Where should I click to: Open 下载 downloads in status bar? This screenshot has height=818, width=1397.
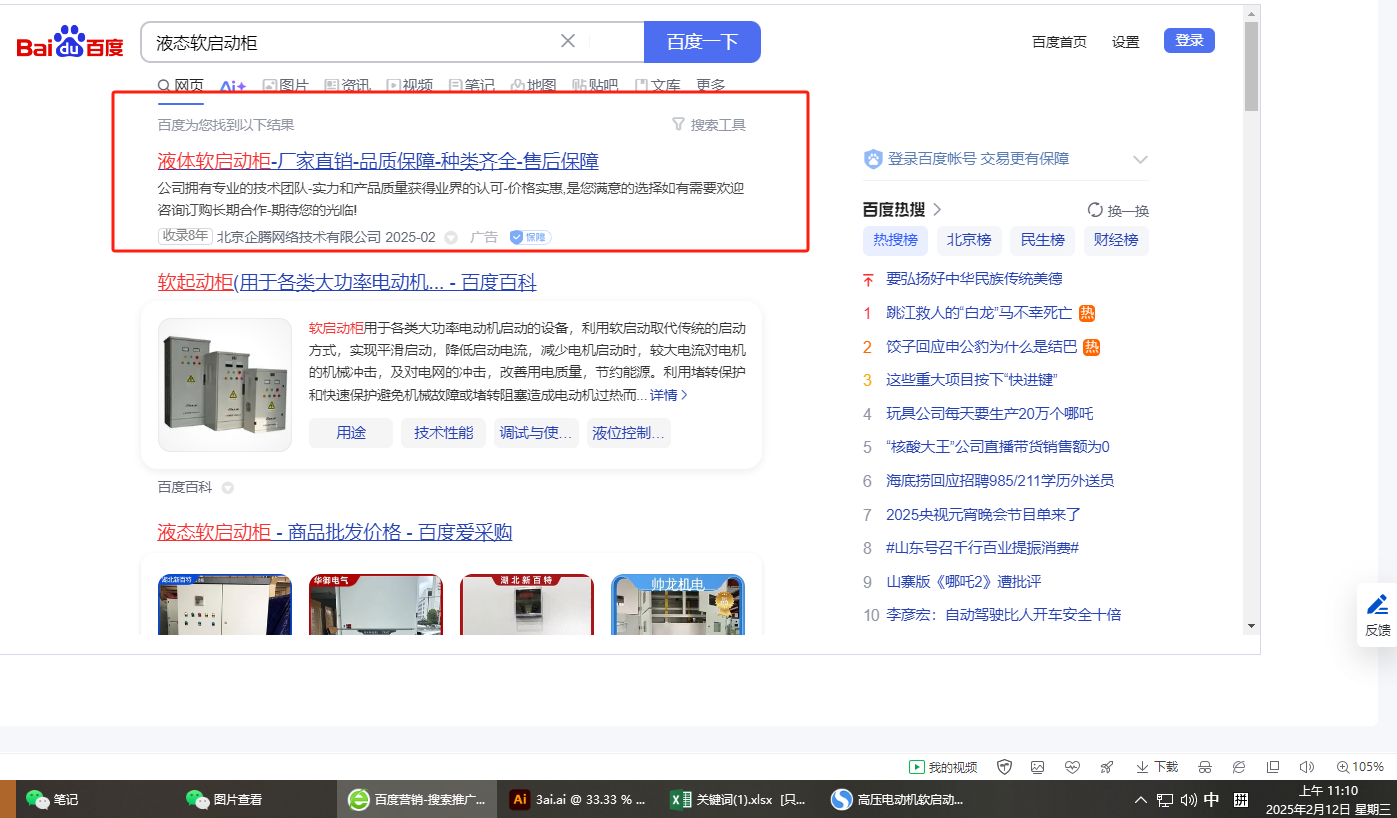(1156, 767)
